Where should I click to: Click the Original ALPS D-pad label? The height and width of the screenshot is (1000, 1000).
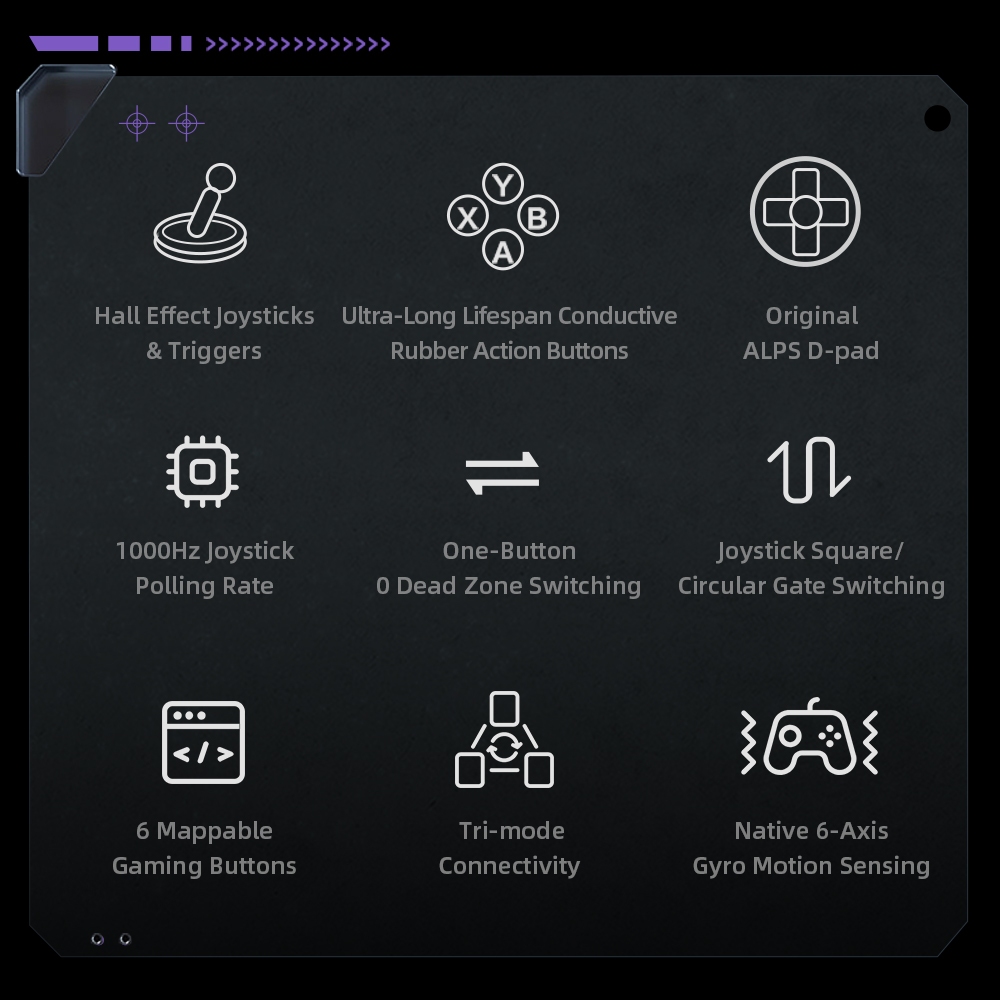pos(811,333)
